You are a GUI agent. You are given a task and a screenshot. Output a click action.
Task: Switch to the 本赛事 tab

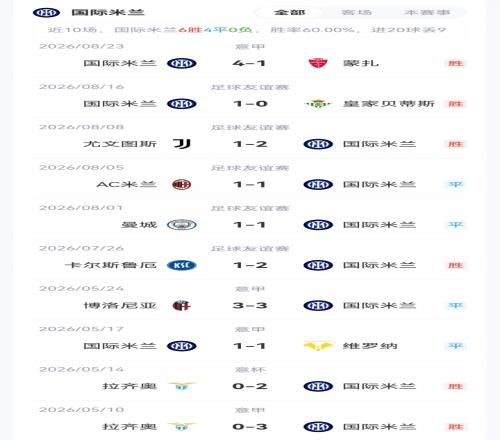(x=427, y=13)
